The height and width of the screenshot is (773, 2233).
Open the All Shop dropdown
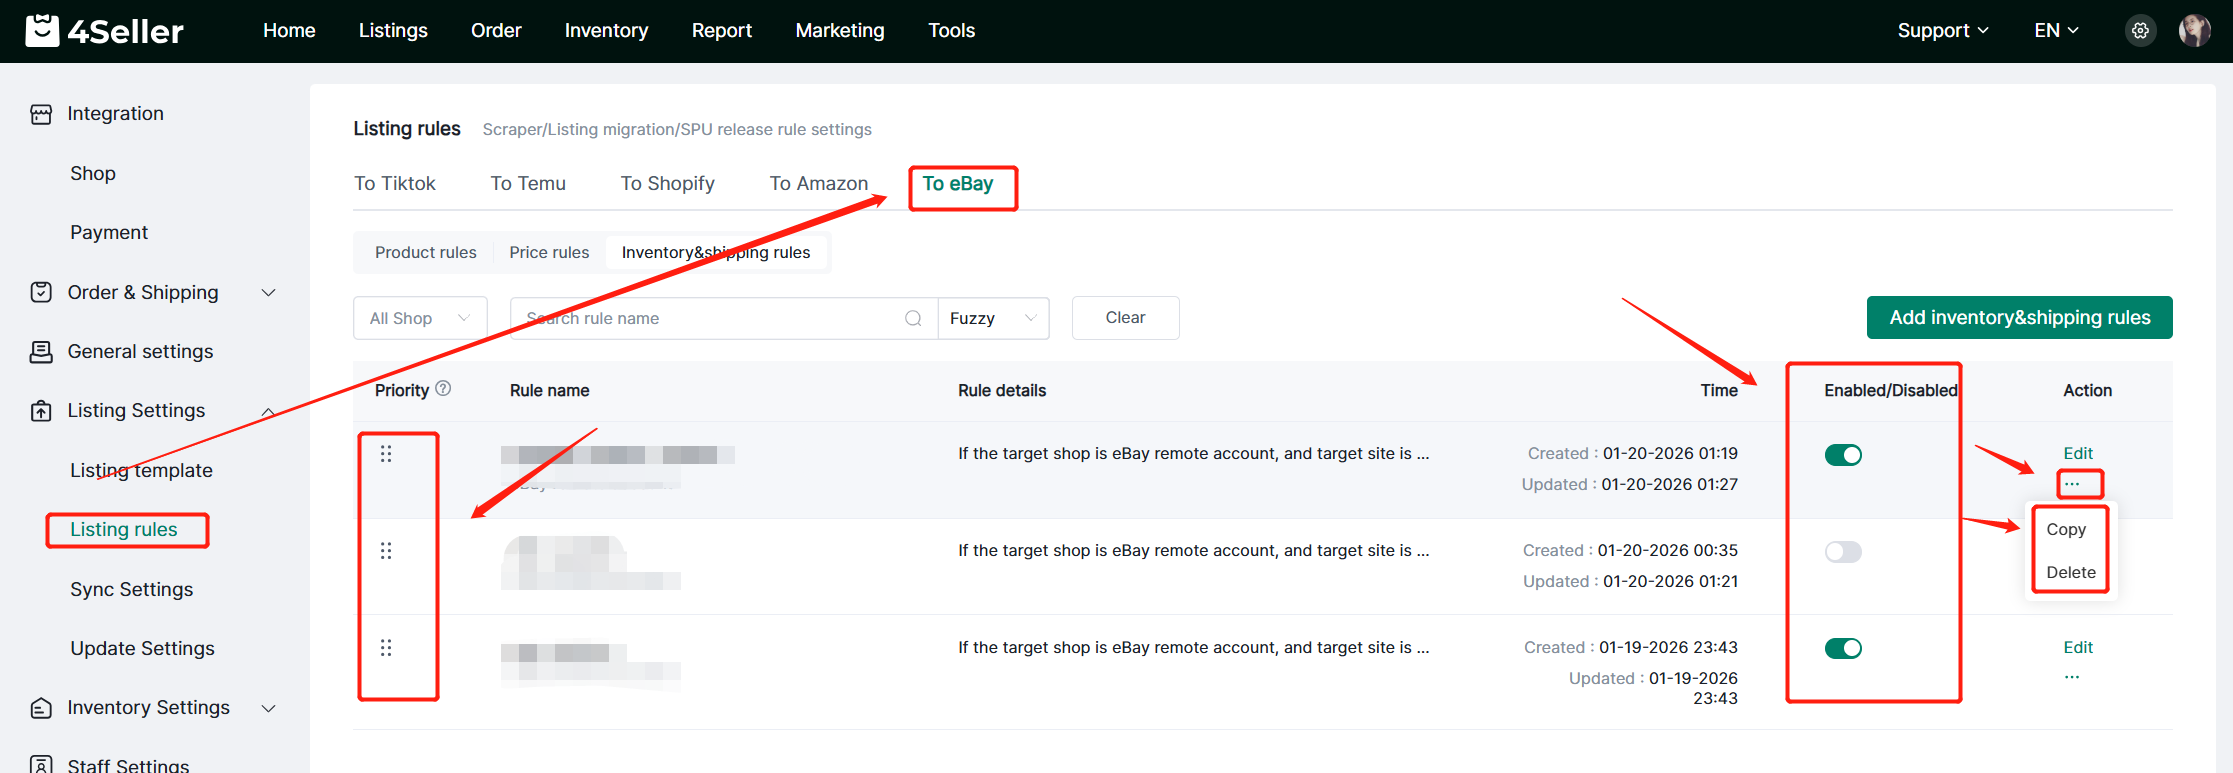point(420,318)
